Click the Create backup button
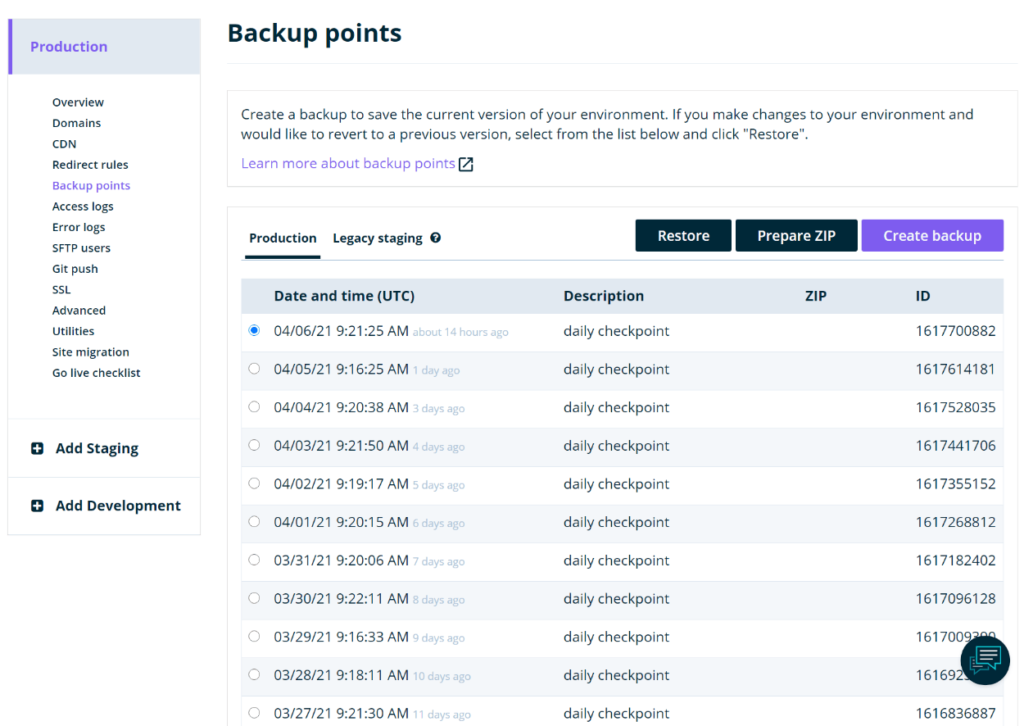 click(x=932, y=235)
